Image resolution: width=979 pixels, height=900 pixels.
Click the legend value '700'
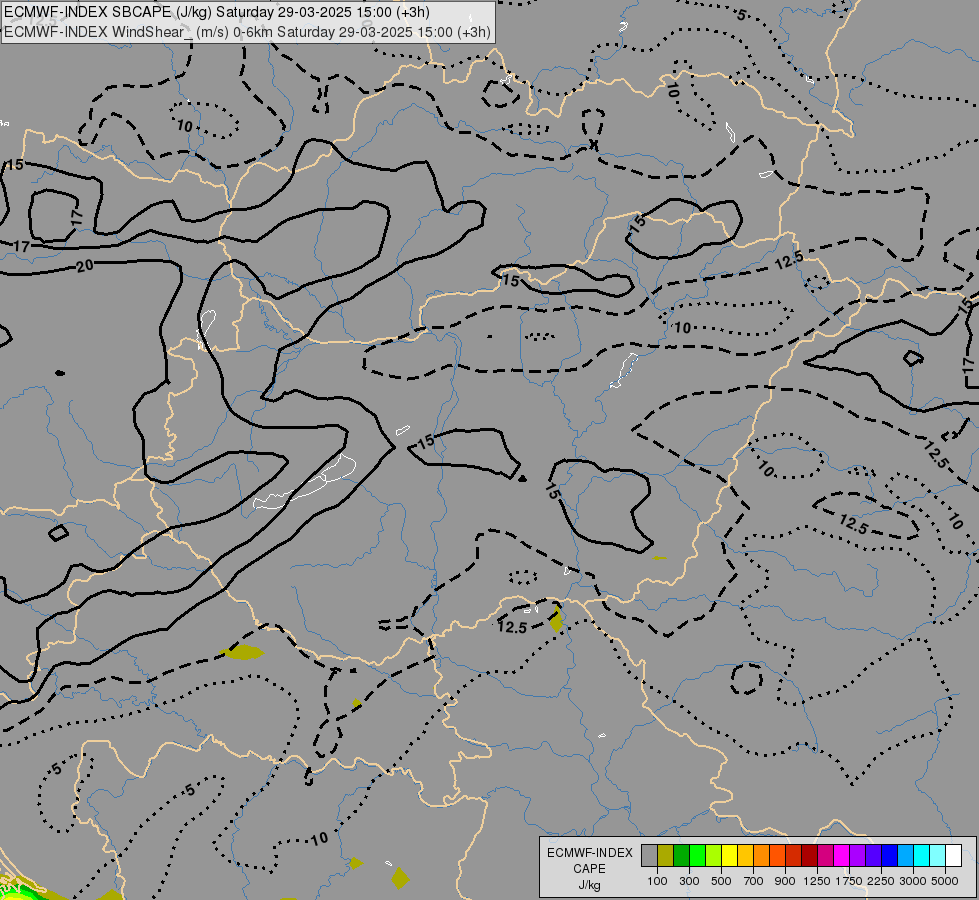(x=754, y=881)
